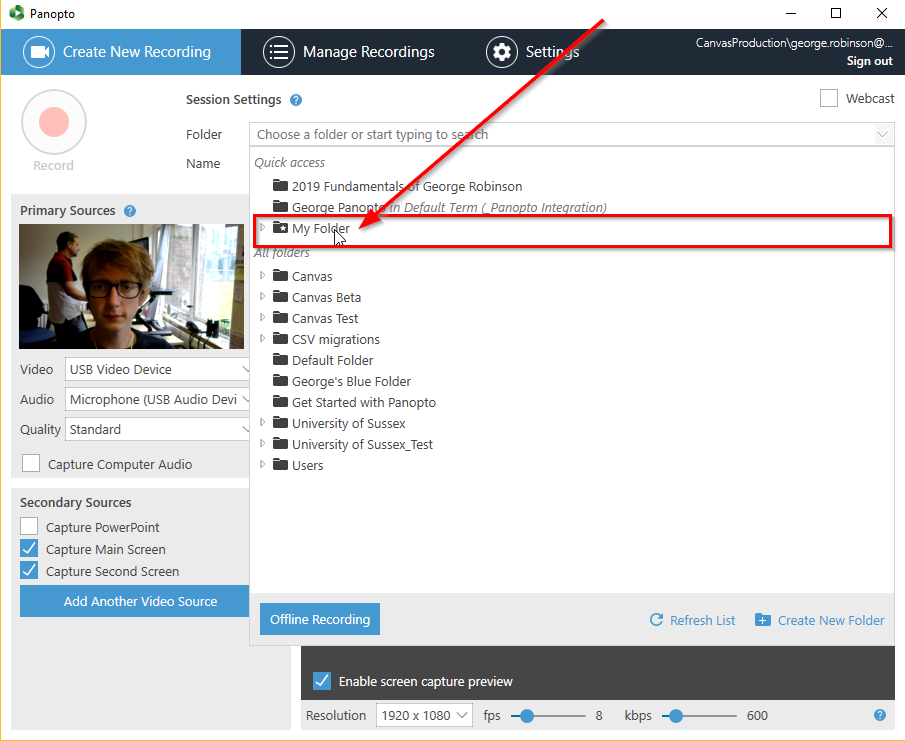Open the Quality dropdown

157,429
